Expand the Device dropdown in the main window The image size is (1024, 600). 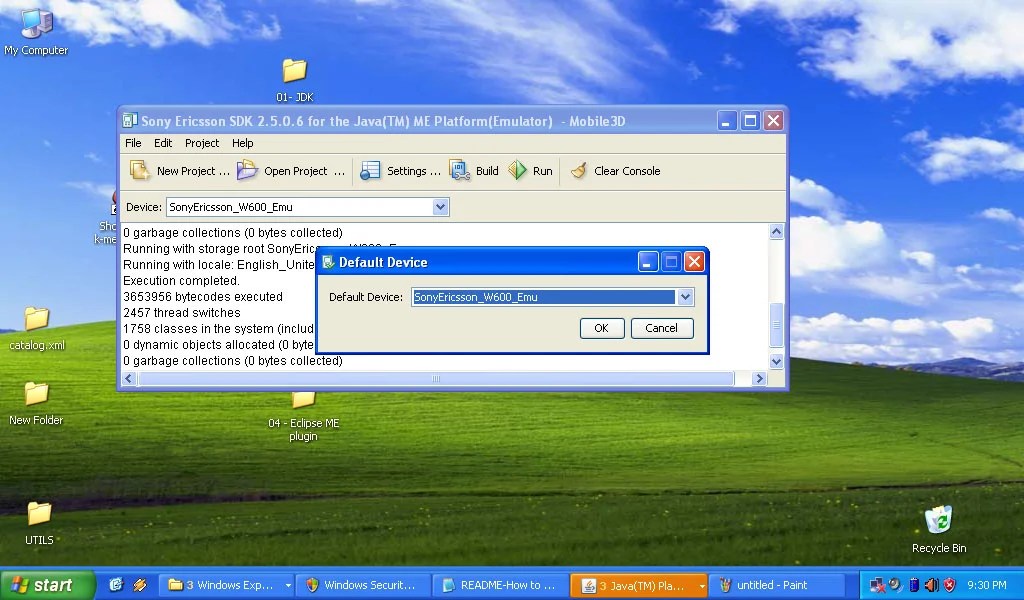(x=440, y=207)
